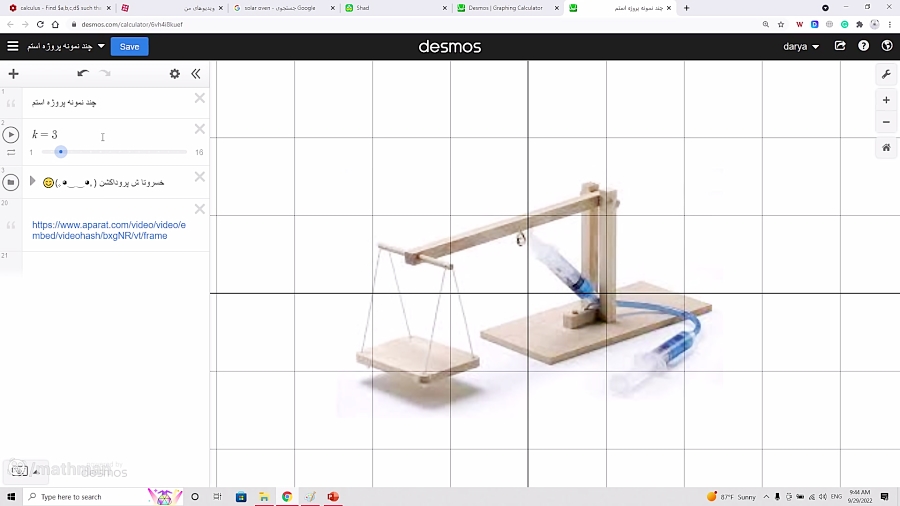
Task: Delete the folder row 3
Action: click(x=199, y=177)
